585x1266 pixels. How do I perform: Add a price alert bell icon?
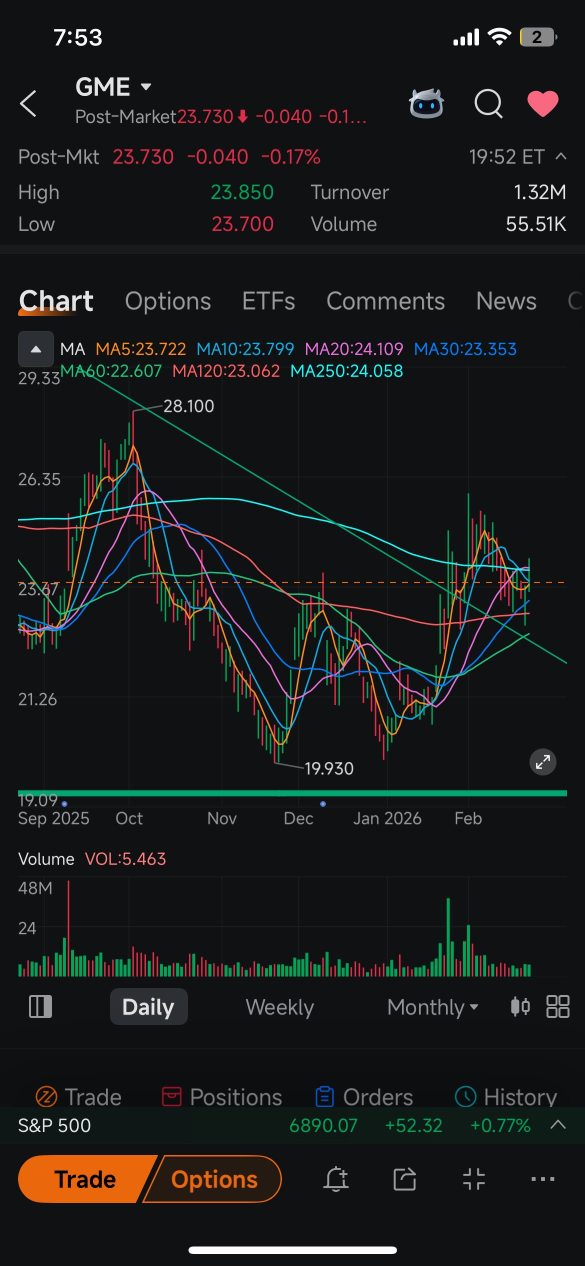pos(336,1180)
